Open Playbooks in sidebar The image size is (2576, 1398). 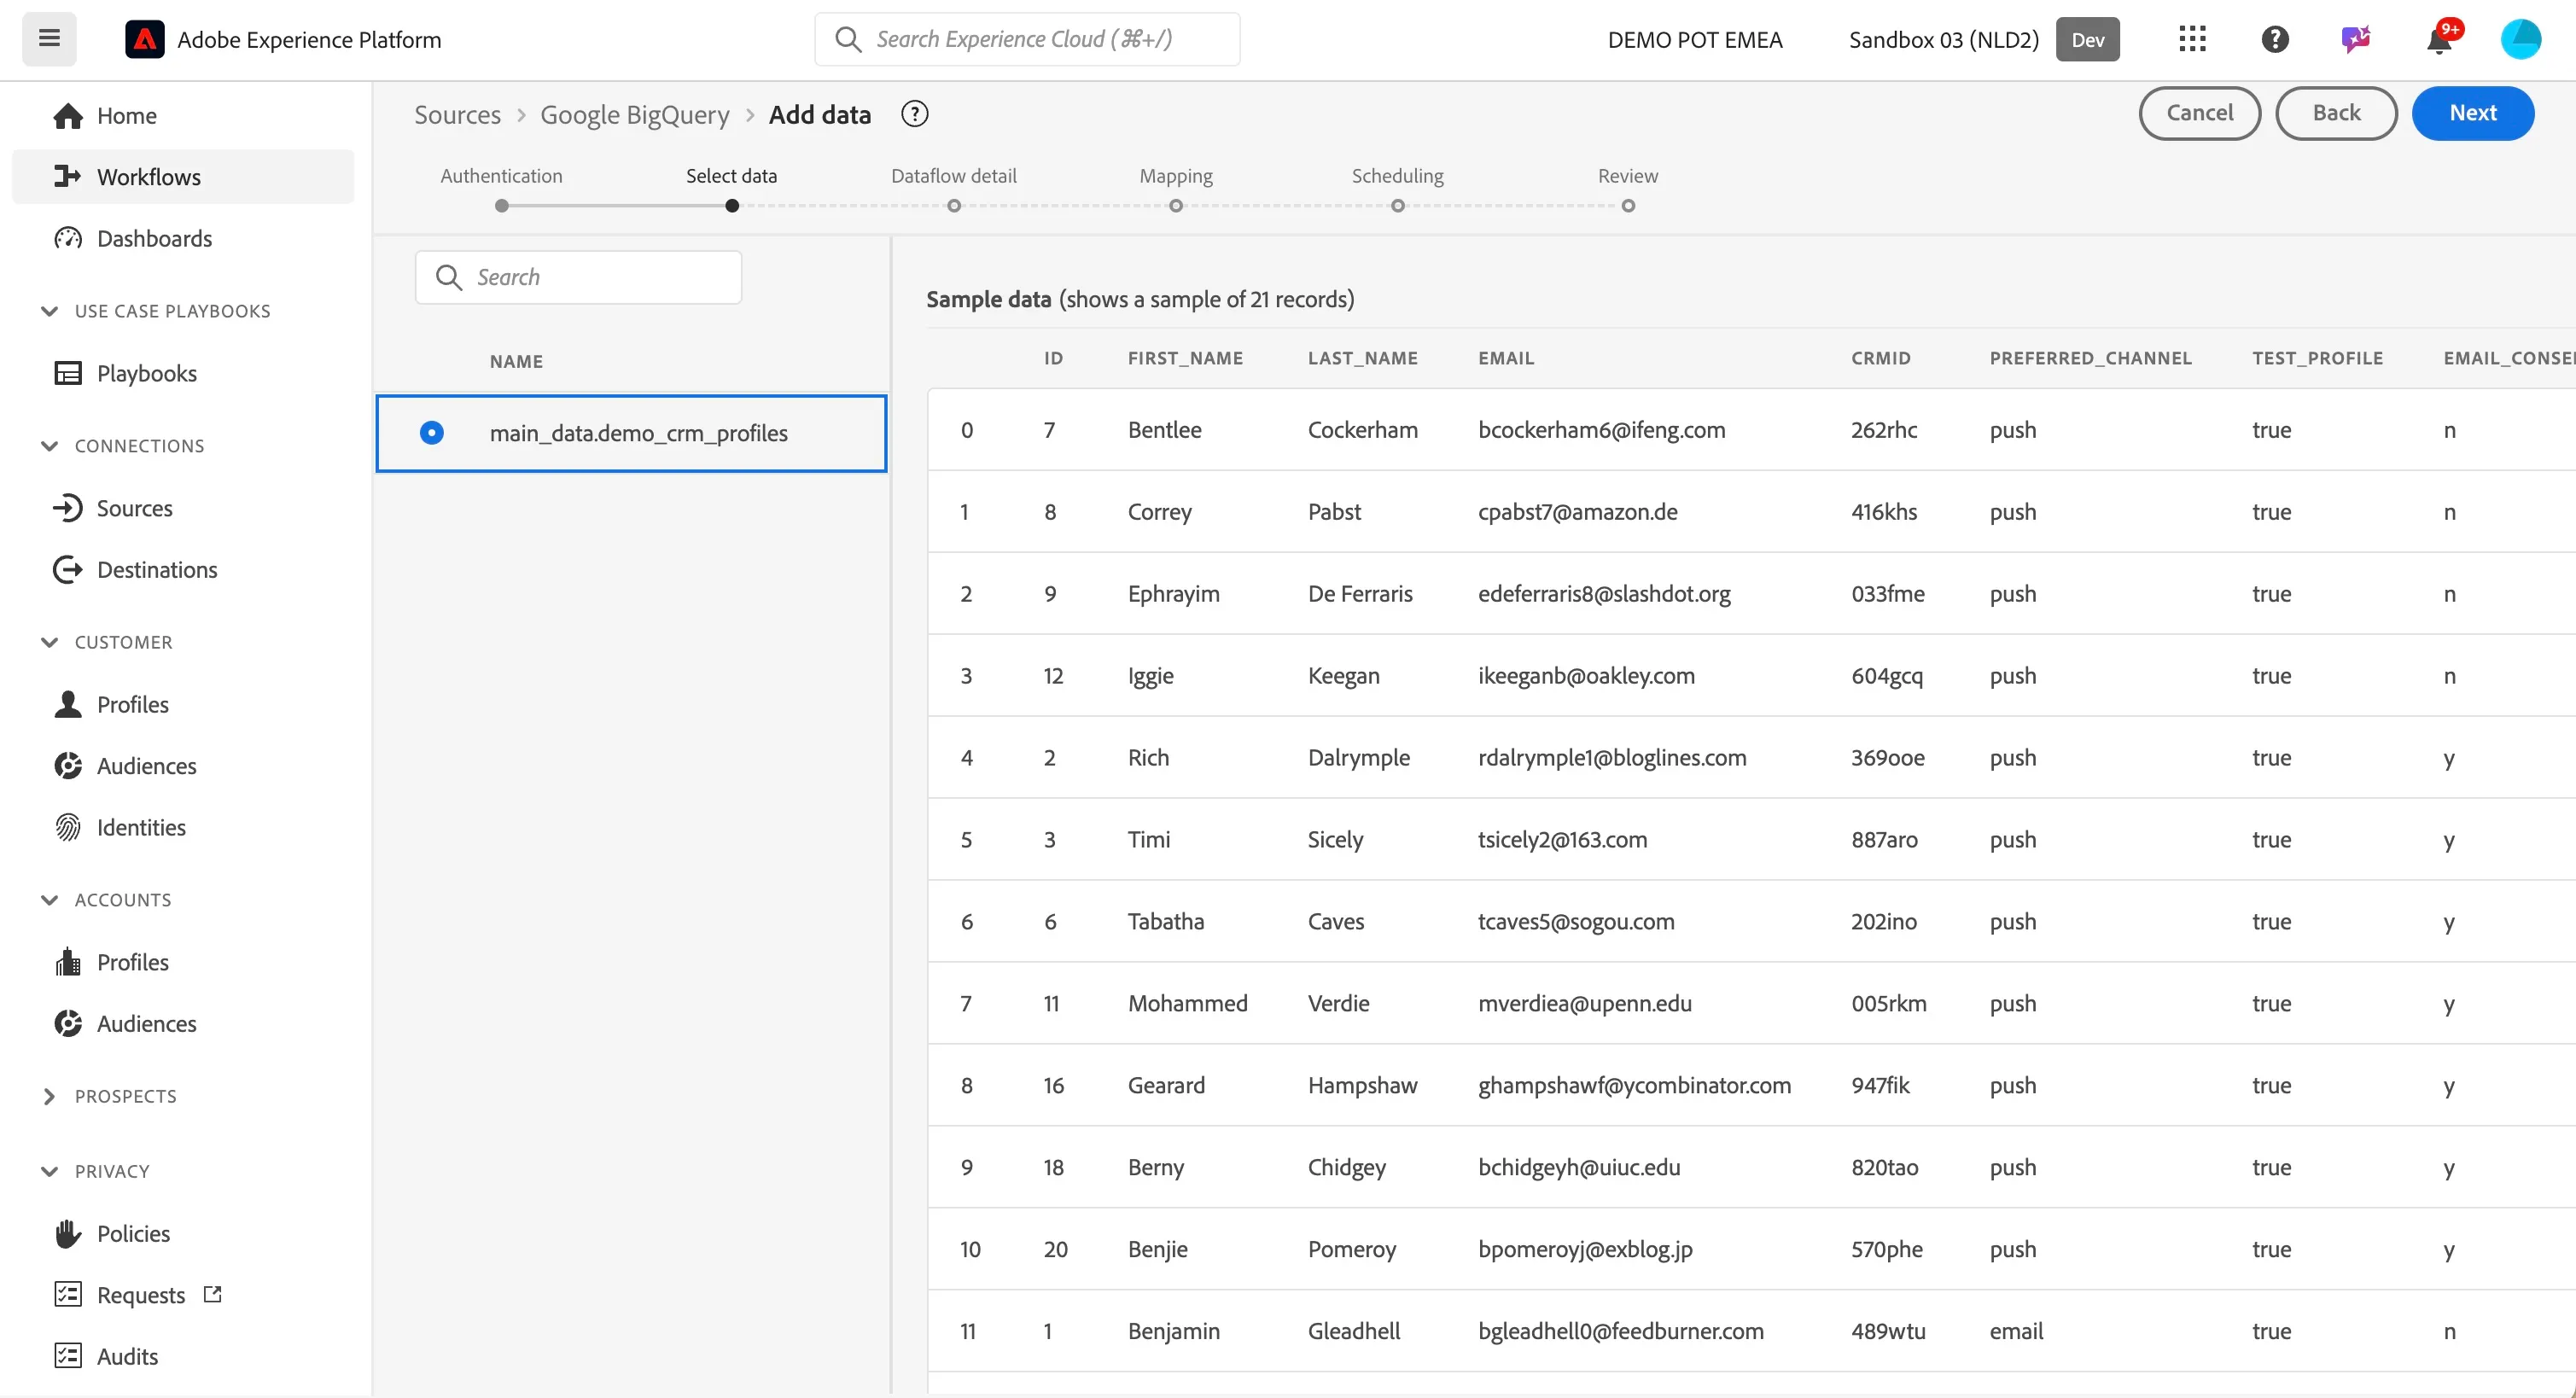point(183,373)
